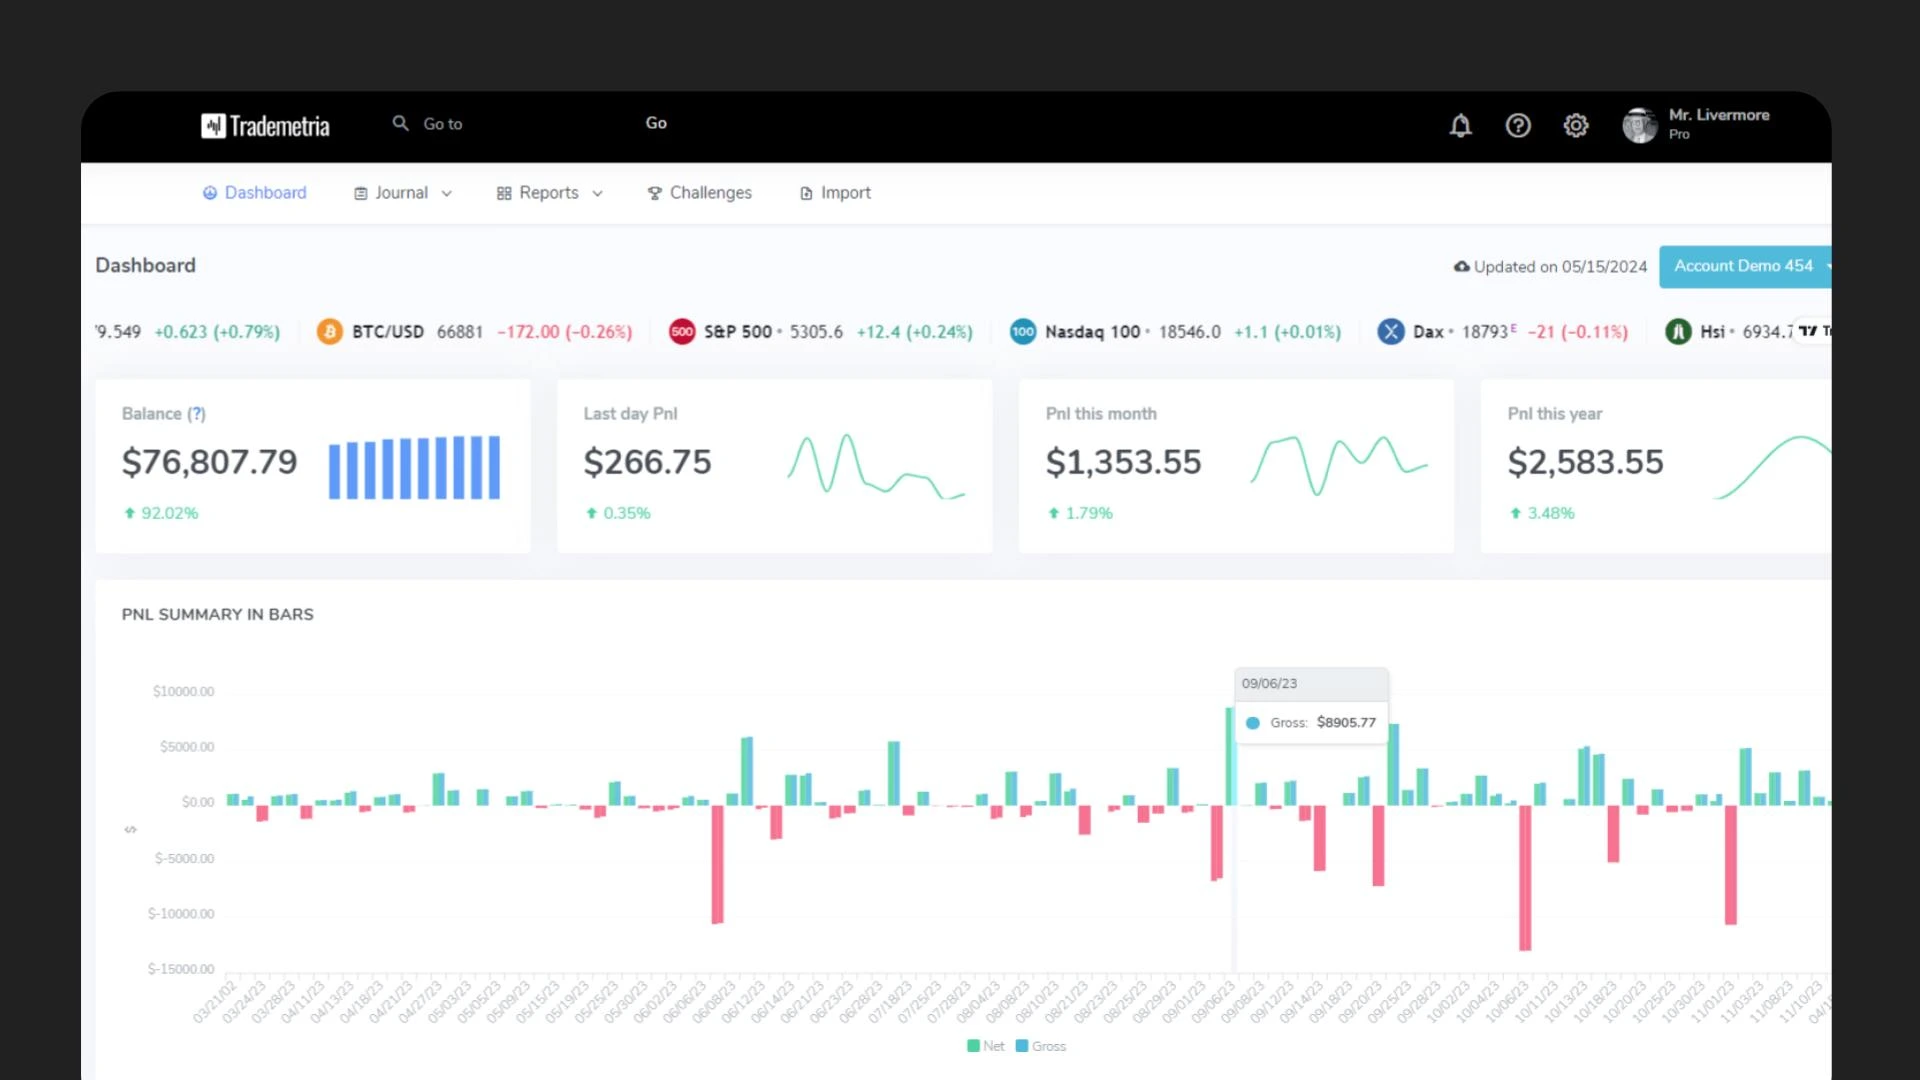
Task: Click the Balance (?) help link
Action: pos(196,414)
